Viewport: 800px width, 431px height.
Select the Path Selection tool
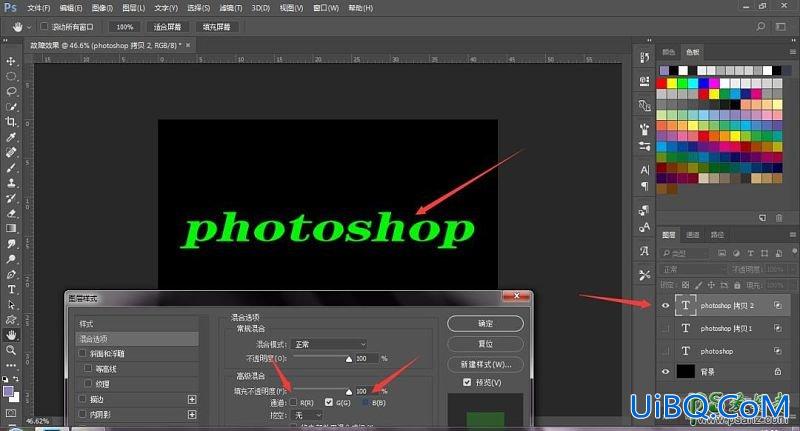pos(11,305)
